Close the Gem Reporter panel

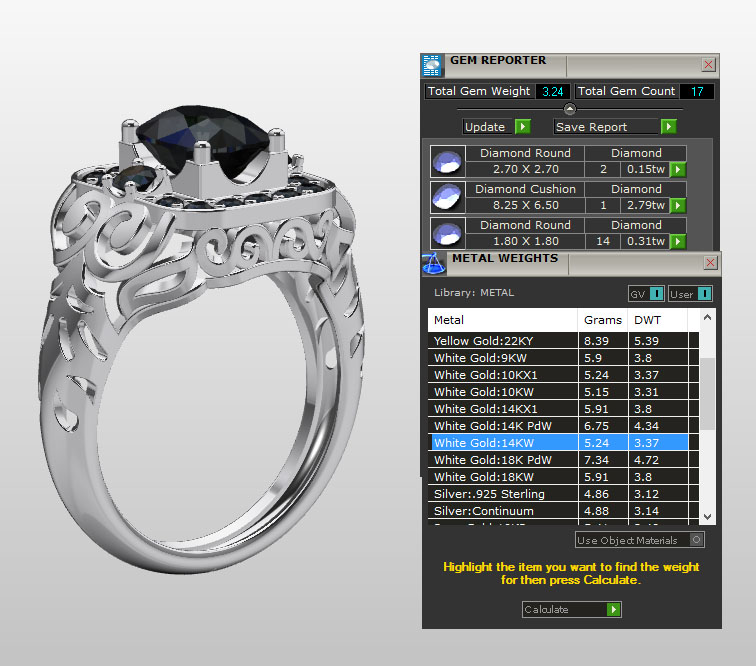(708, 65)
